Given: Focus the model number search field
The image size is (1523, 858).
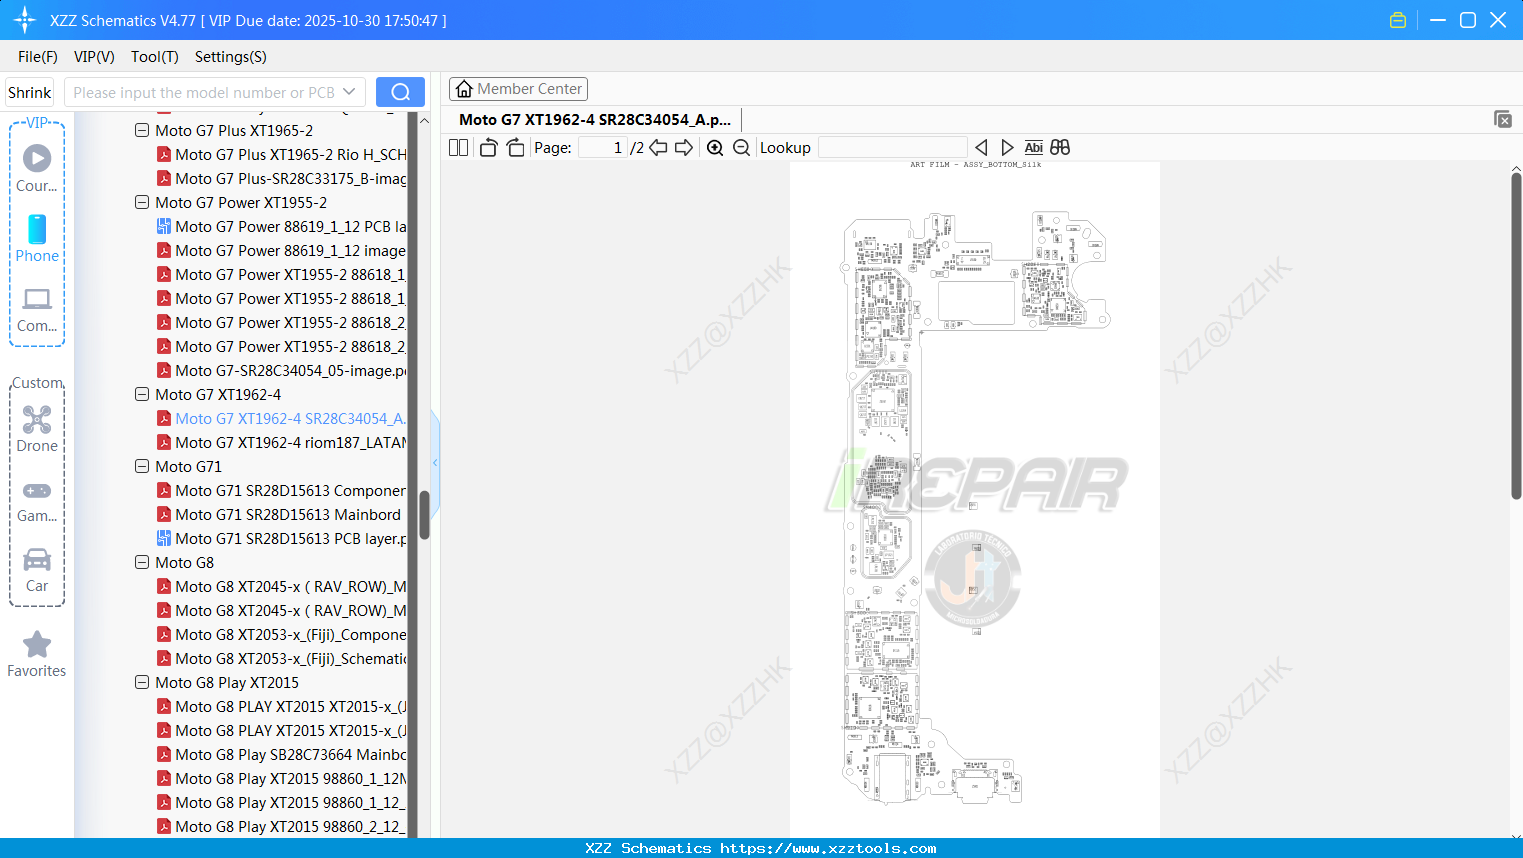Looking at the screenshot, I should pyautogui.click(x=205, y=92).
